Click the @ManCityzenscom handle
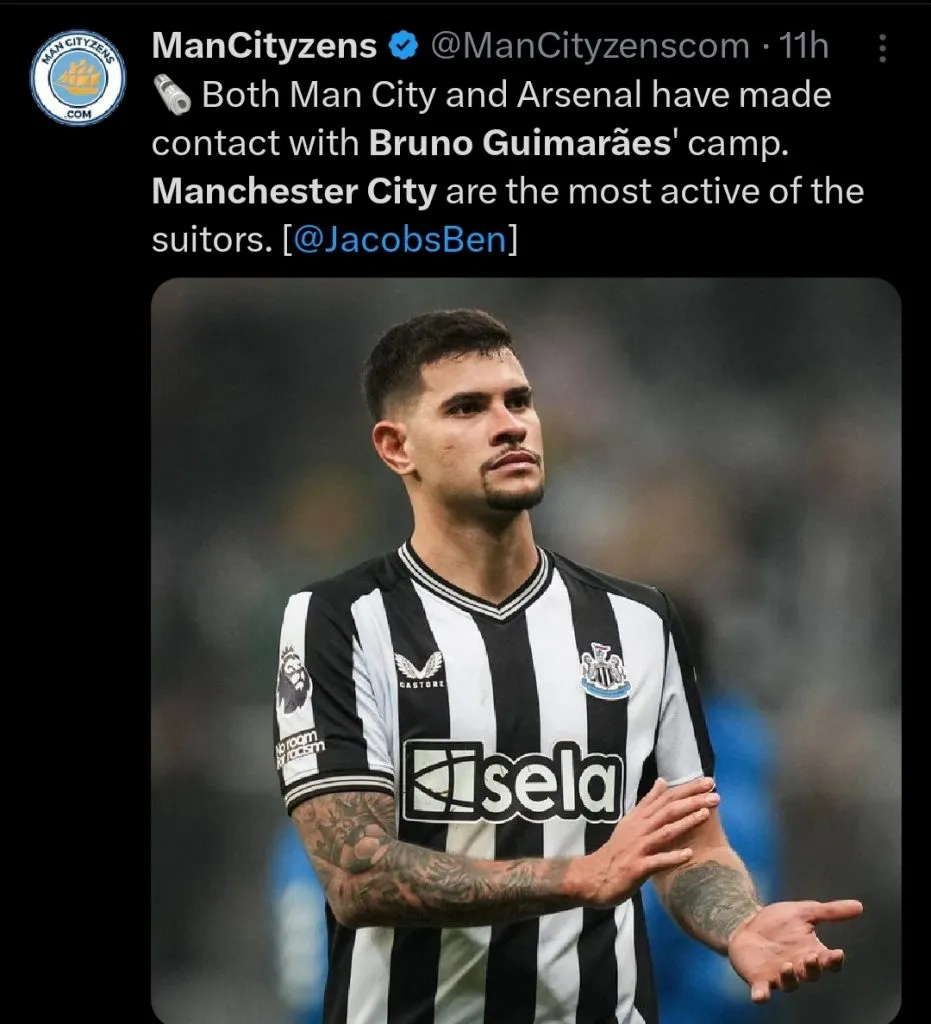This screenshot has width=931, height=1024. tap(590, 46)
